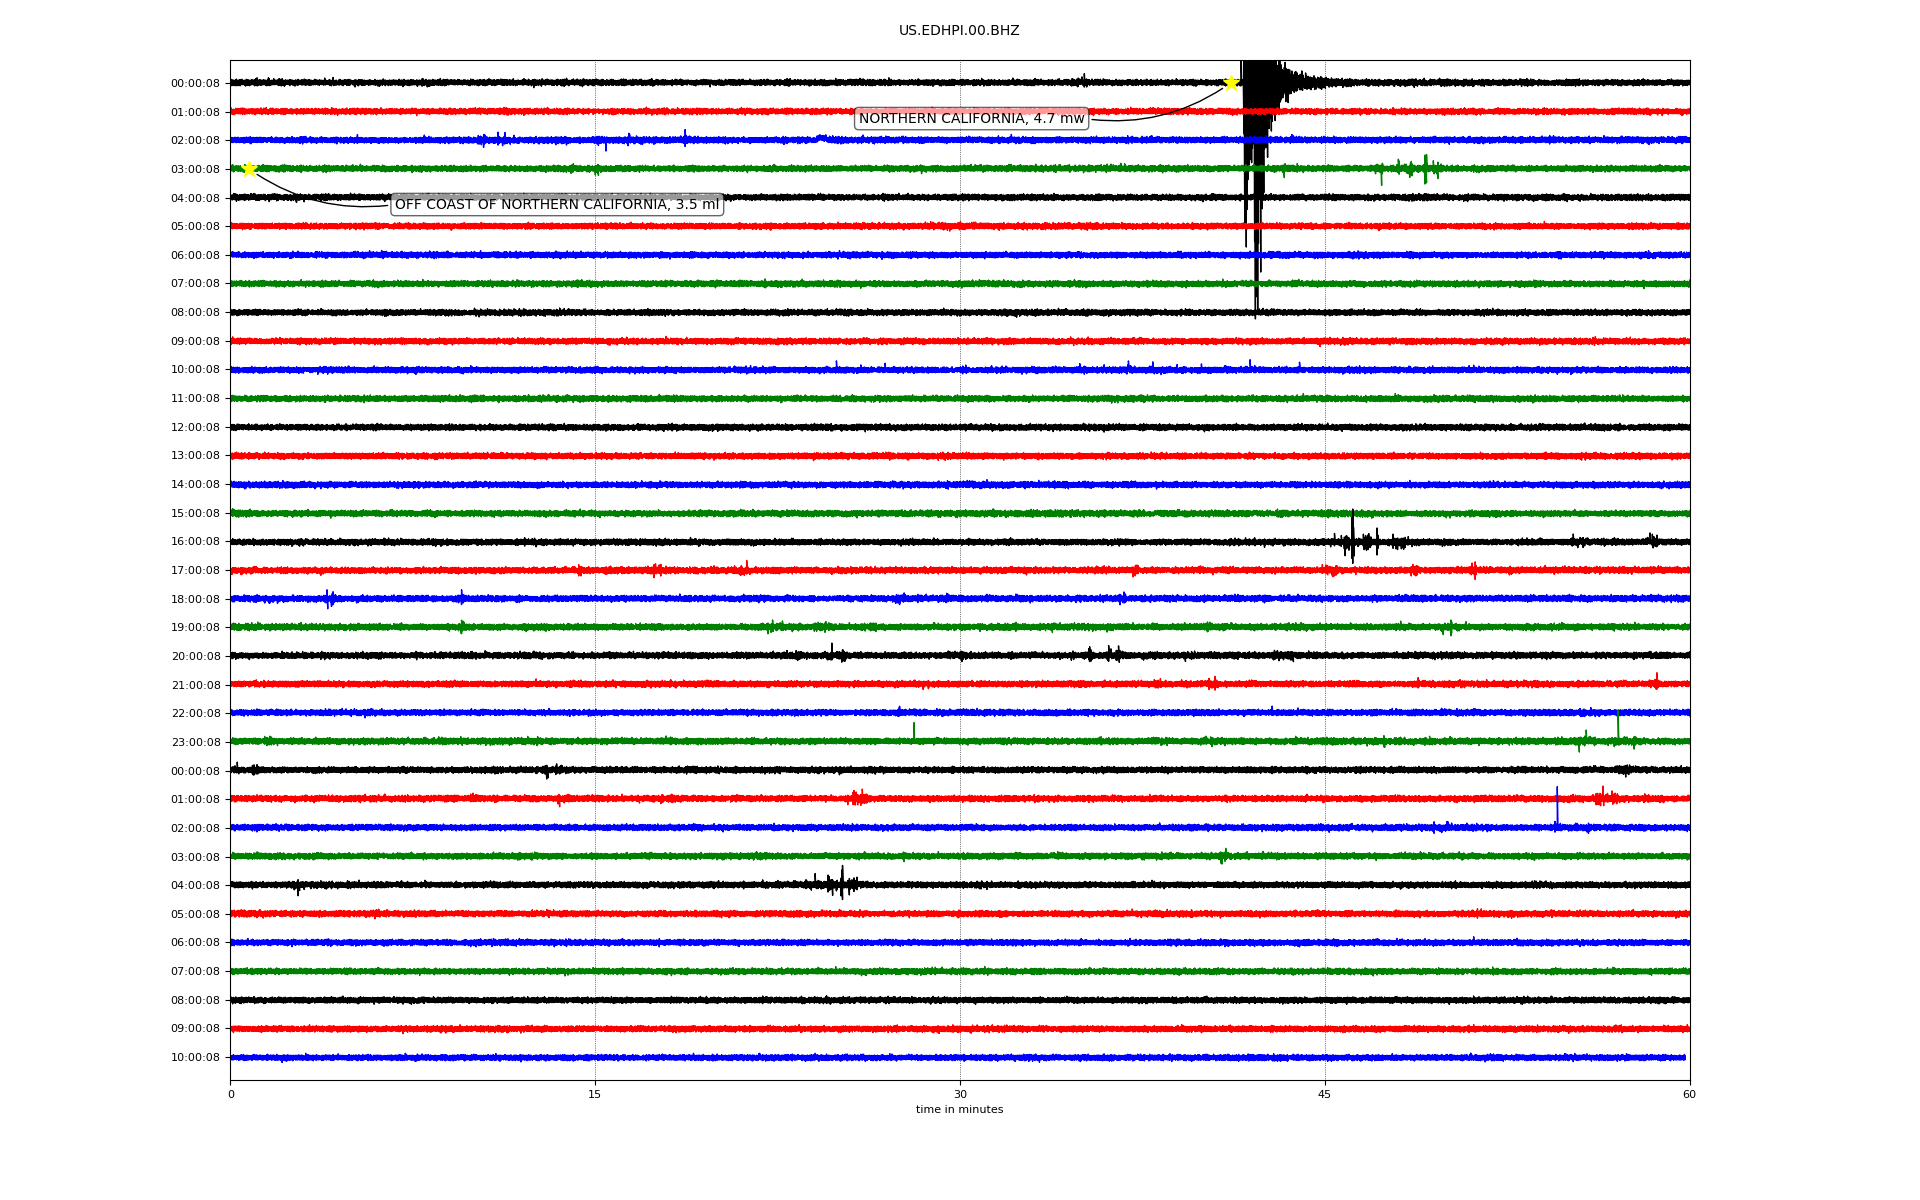Click the NORTHERN CALIFORNIA, 4.7 mw annotation
This screenshot has height=1200, width=1920.
971,119
